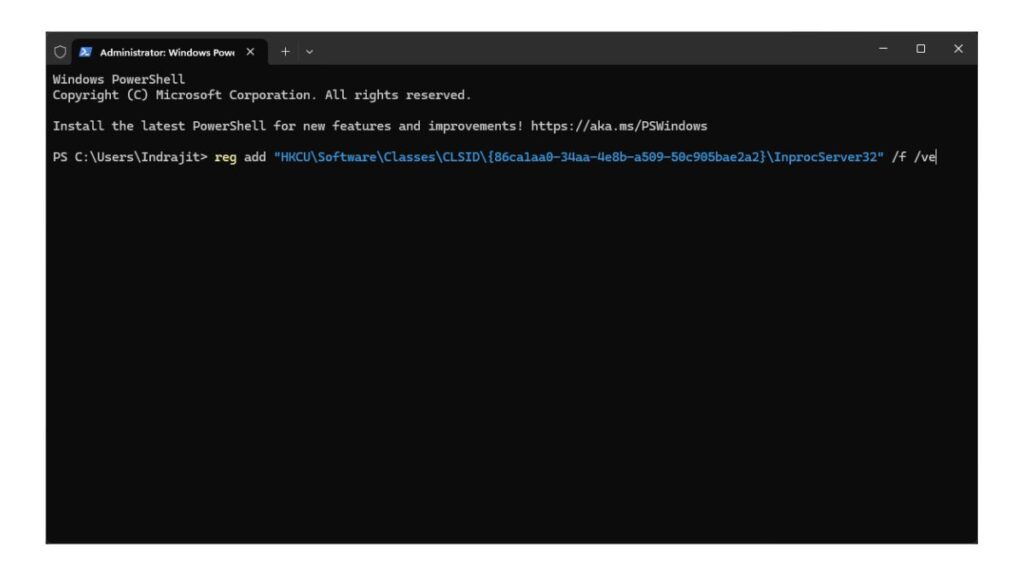Click the minimize icon in the titlebar
Viewport: 1024px width, 576px height.
point(882,48)
